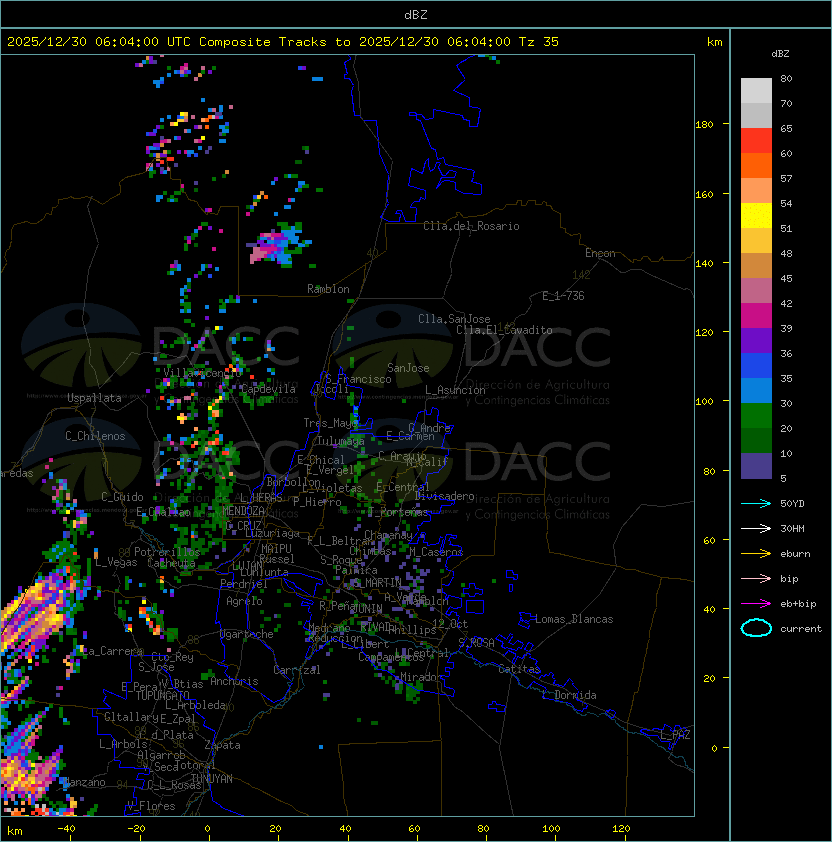Viewport: 832px width, 842px height.
Task: Click the '-40' value on horizontal km axis
Action: 66,829
